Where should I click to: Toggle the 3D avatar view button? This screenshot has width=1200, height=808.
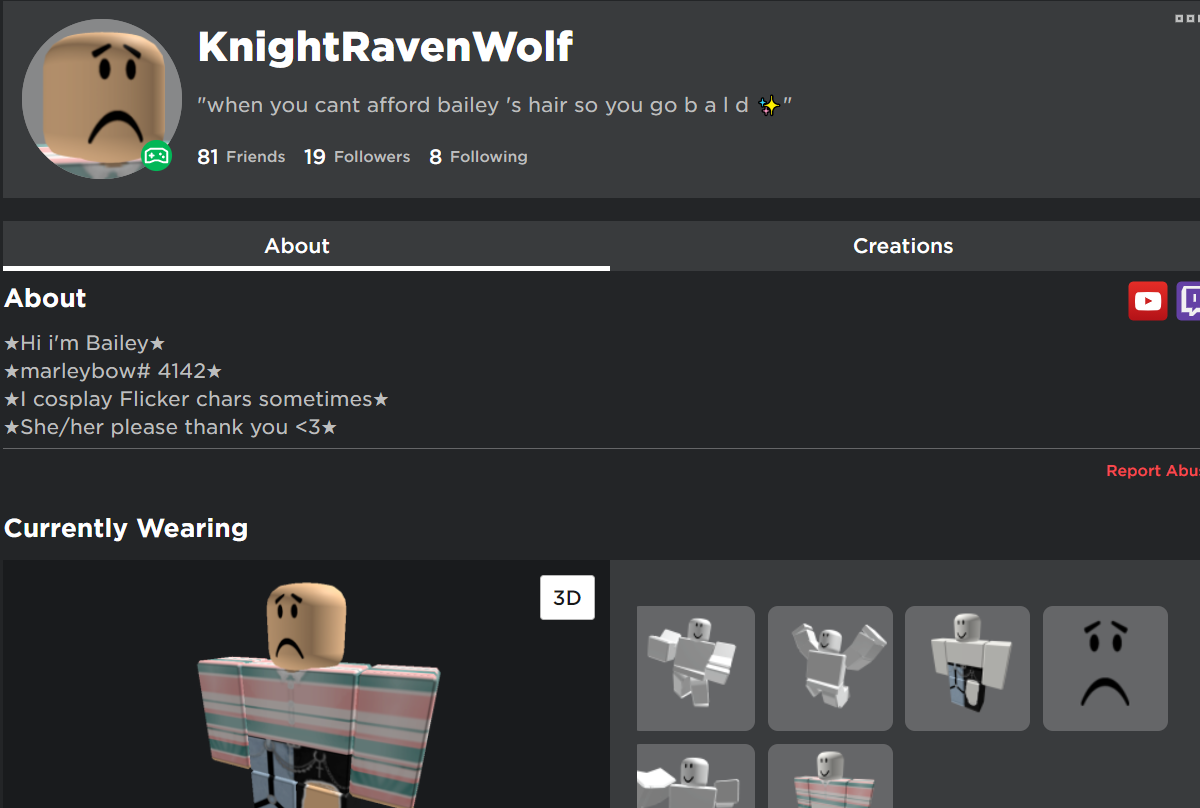point(567,598)
